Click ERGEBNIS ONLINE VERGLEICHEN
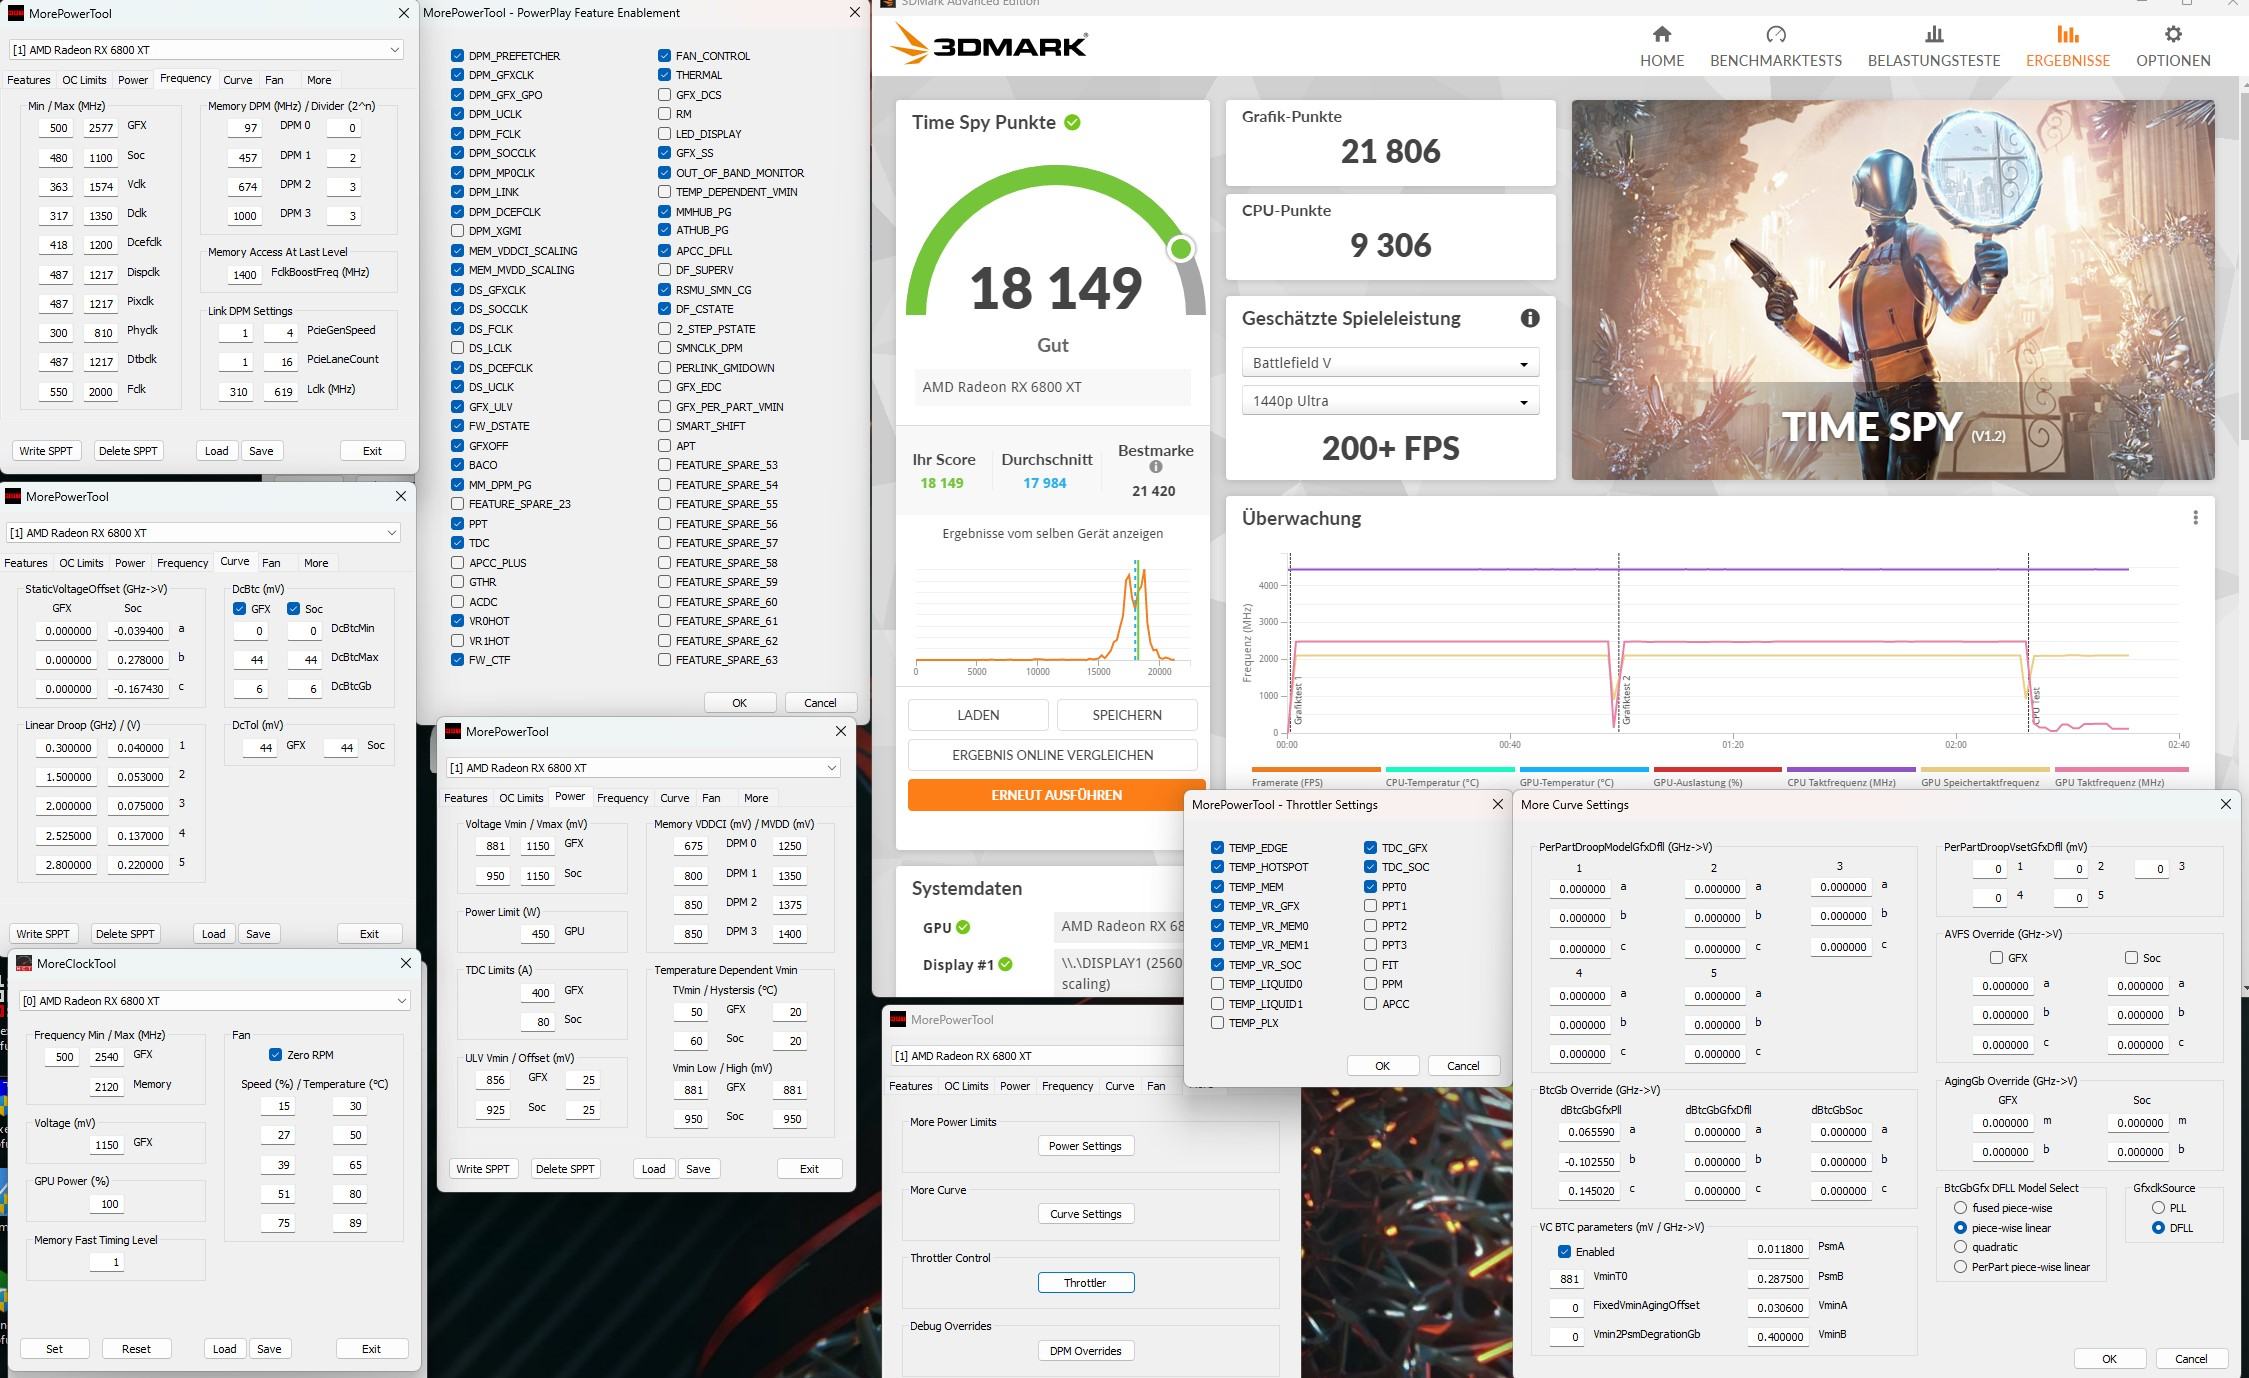 [x=1052, y=755]
